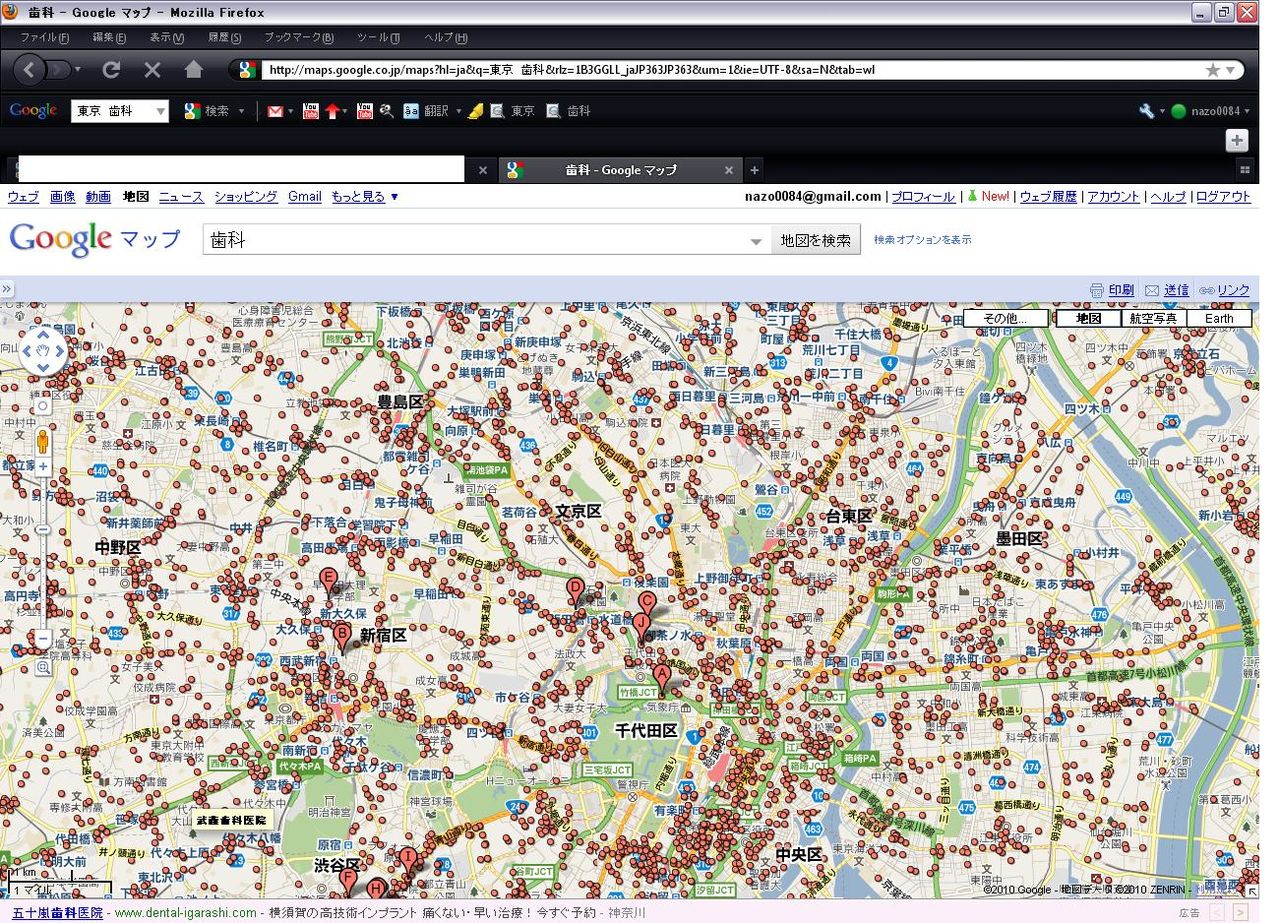Reload the page with the refresh icon
The width and height of the screenshot is (1280, 923).
point(111,70)
